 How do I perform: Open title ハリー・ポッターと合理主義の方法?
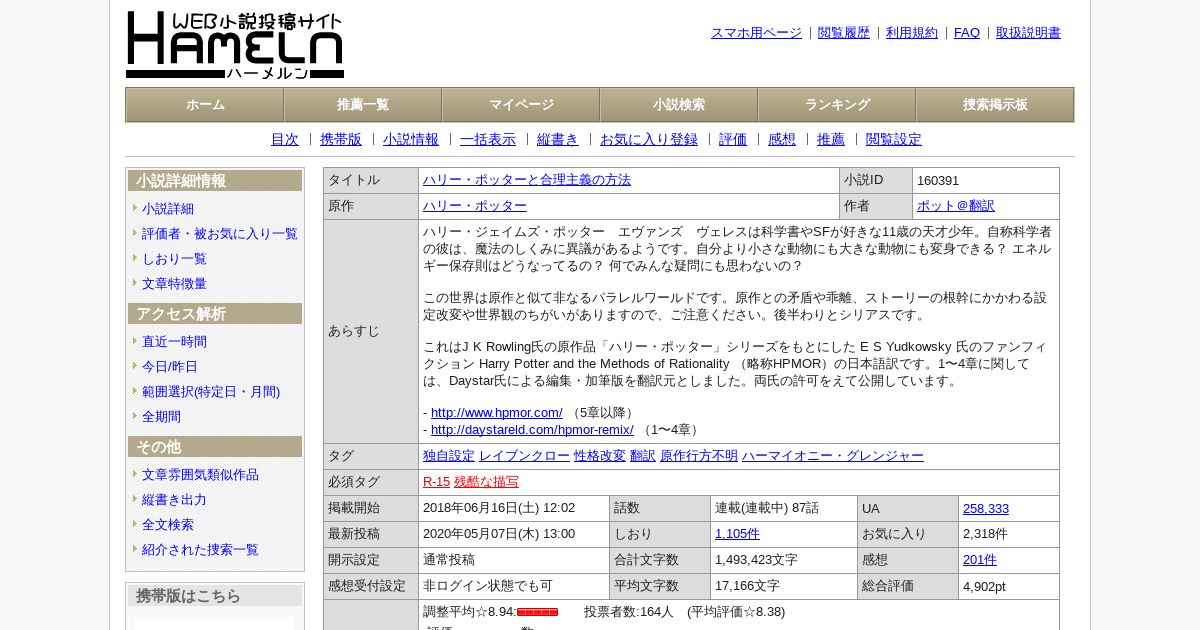(527, 181)
